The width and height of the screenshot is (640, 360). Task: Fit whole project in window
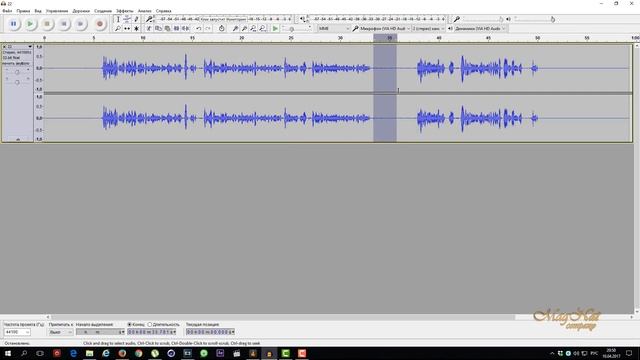(262, 29)
